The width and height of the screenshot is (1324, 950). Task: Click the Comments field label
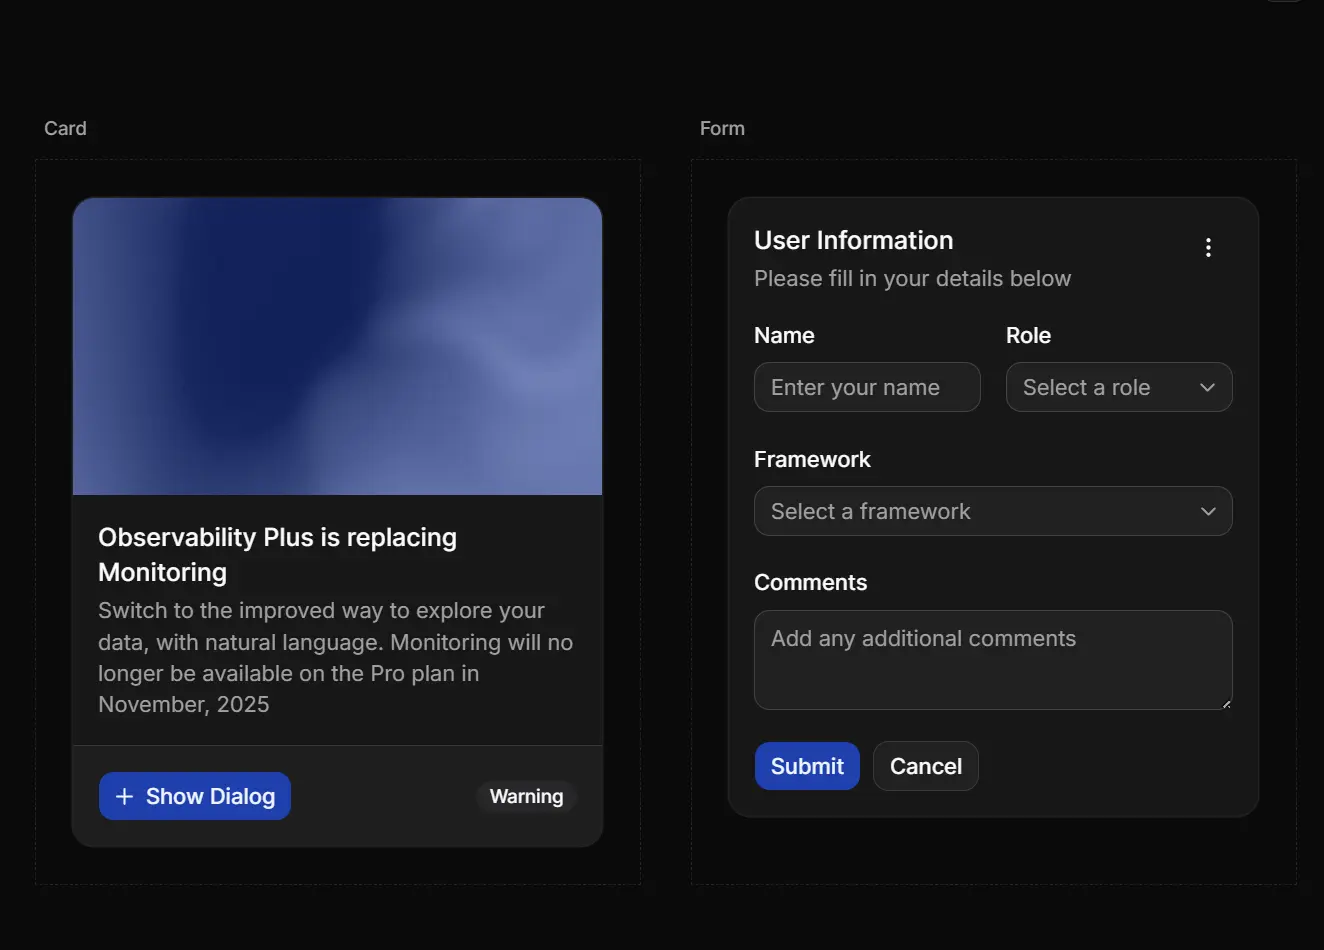tap(810, 583)
